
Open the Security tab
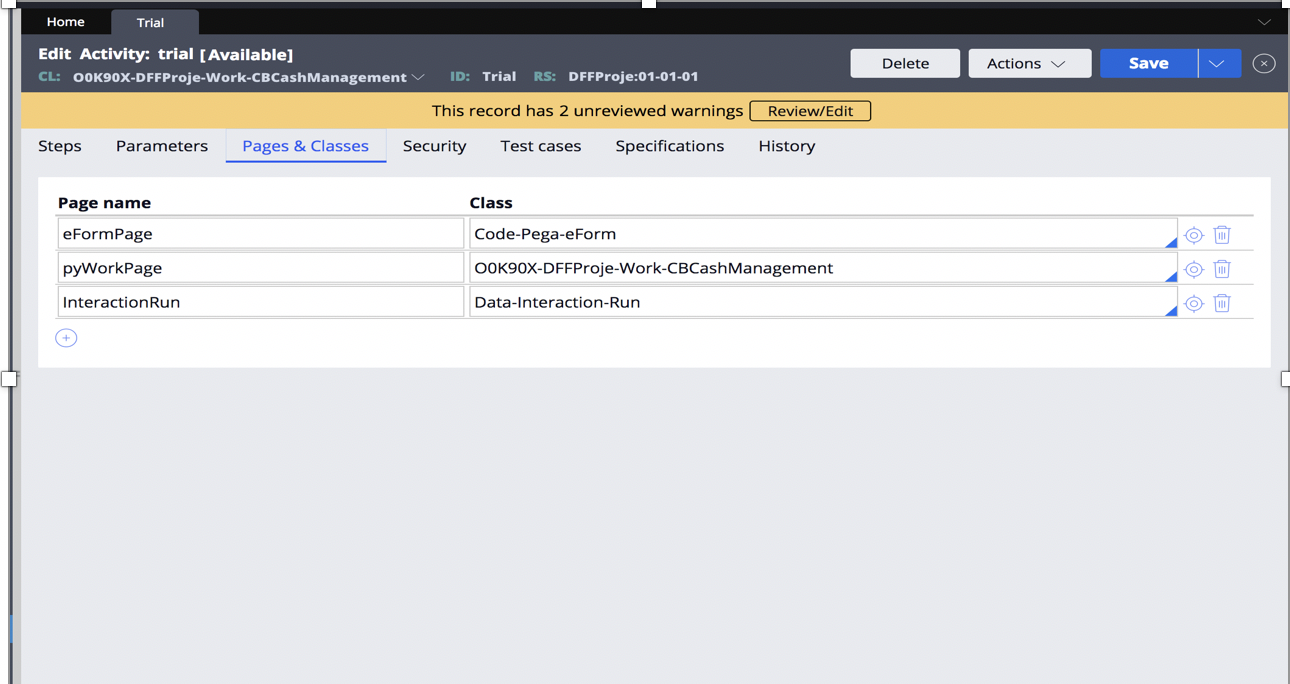[x=434, y=146]
